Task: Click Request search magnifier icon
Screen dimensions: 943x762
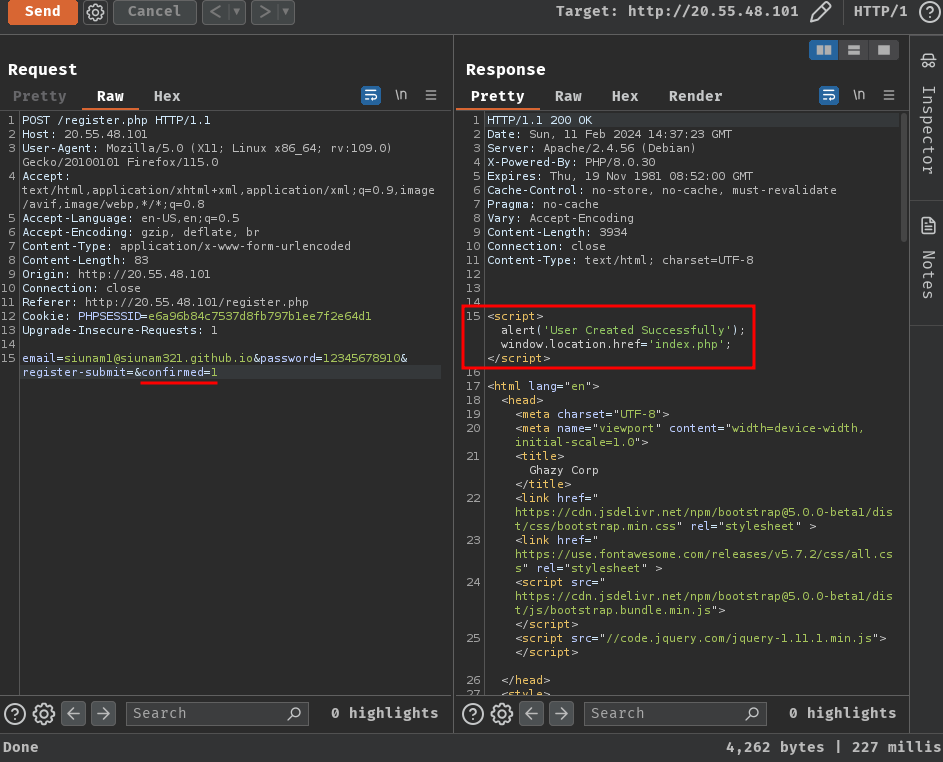Action: pos(294,714)
